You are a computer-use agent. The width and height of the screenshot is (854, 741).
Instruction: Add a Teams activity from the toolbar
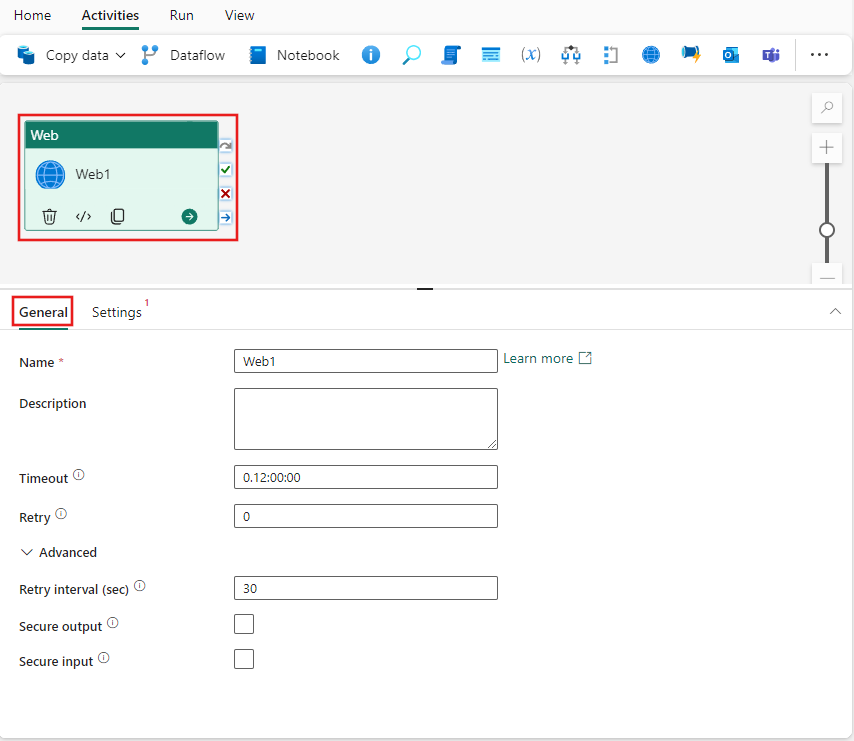click(x=771, y=55)
